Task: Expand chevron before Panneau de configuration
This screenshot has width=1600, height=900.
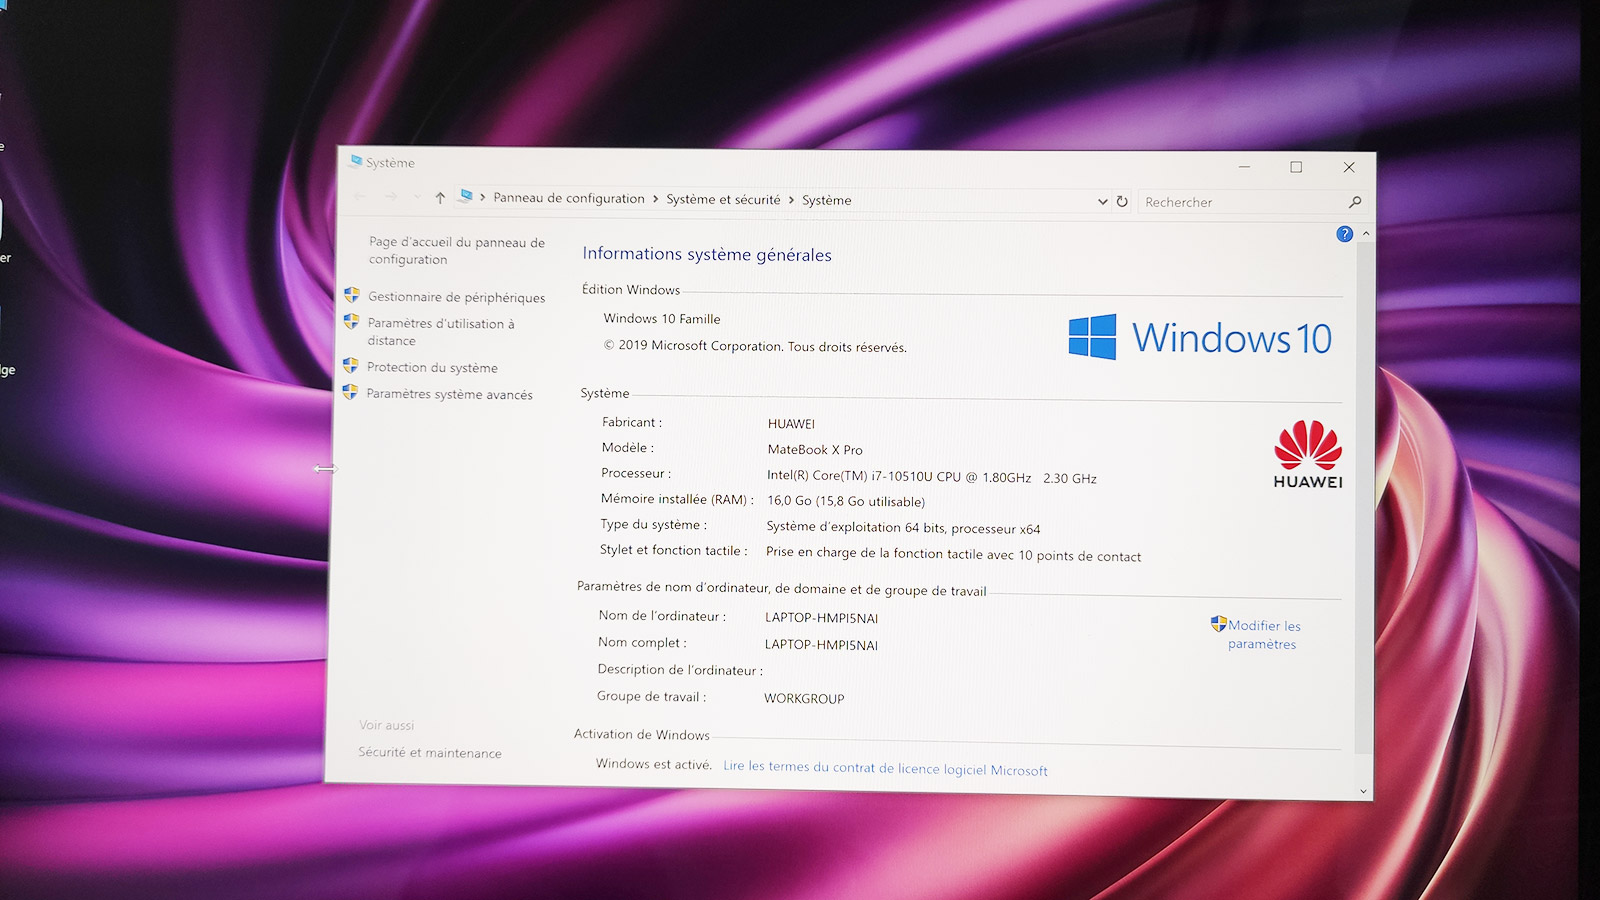Action: pyautogui.click(x=483, y=197)
